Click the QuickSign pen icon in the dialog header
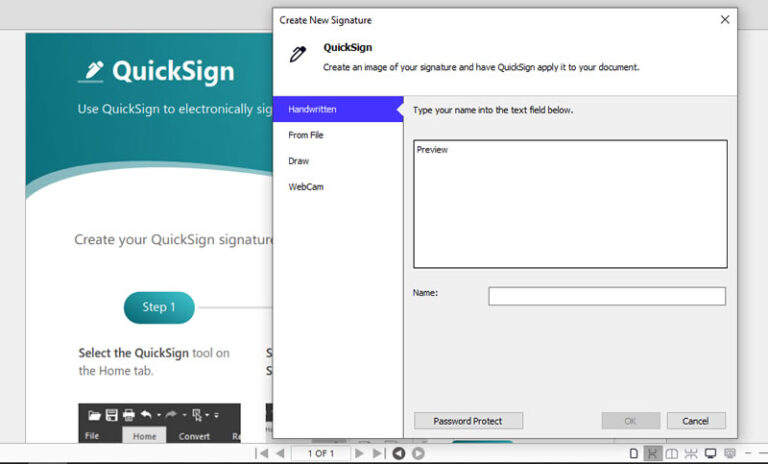Viewport: 768px width, 464px height. coord(299,54)
